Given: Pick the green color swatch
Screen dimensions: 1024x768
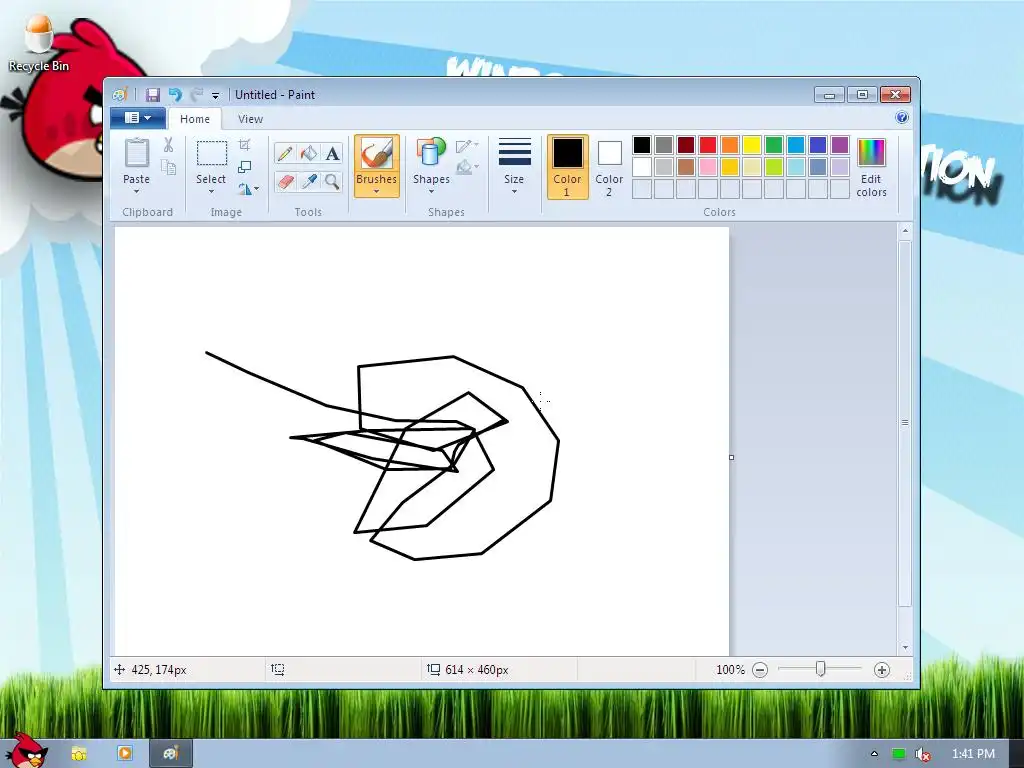Looking at the screenshot, I should point(774,145).
